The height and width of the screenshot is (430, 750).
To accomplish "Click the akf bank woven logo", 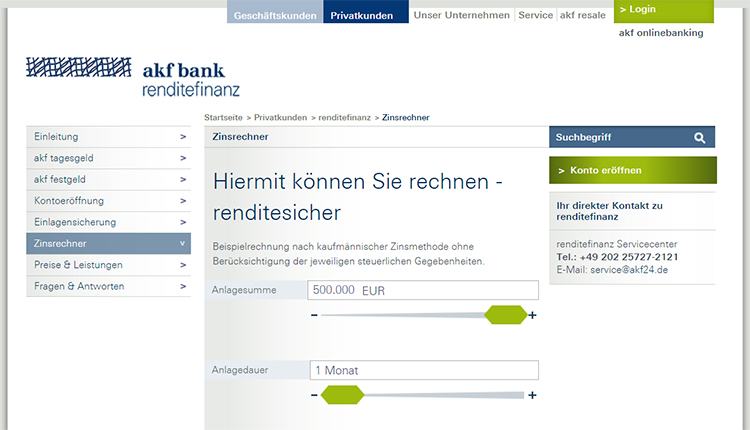I will 78,67.
